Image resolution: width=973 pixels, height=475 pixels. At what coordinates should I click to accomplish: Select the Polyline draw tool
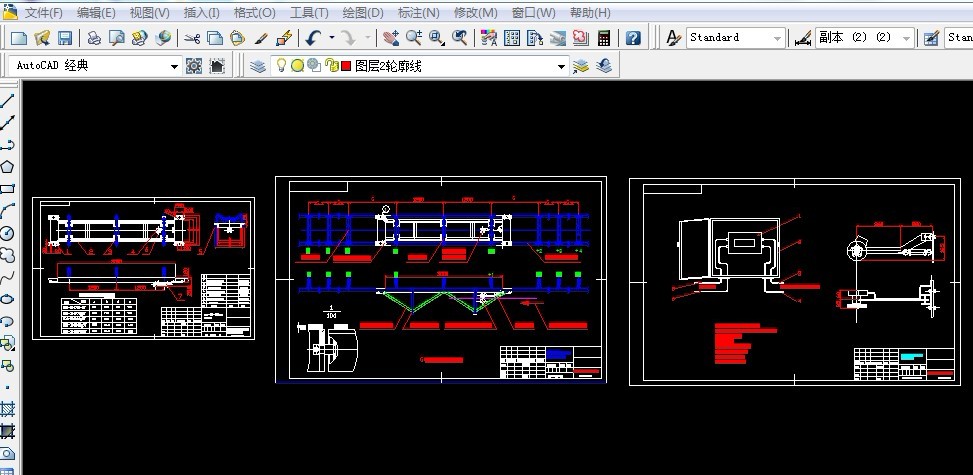tap(7, 145)
